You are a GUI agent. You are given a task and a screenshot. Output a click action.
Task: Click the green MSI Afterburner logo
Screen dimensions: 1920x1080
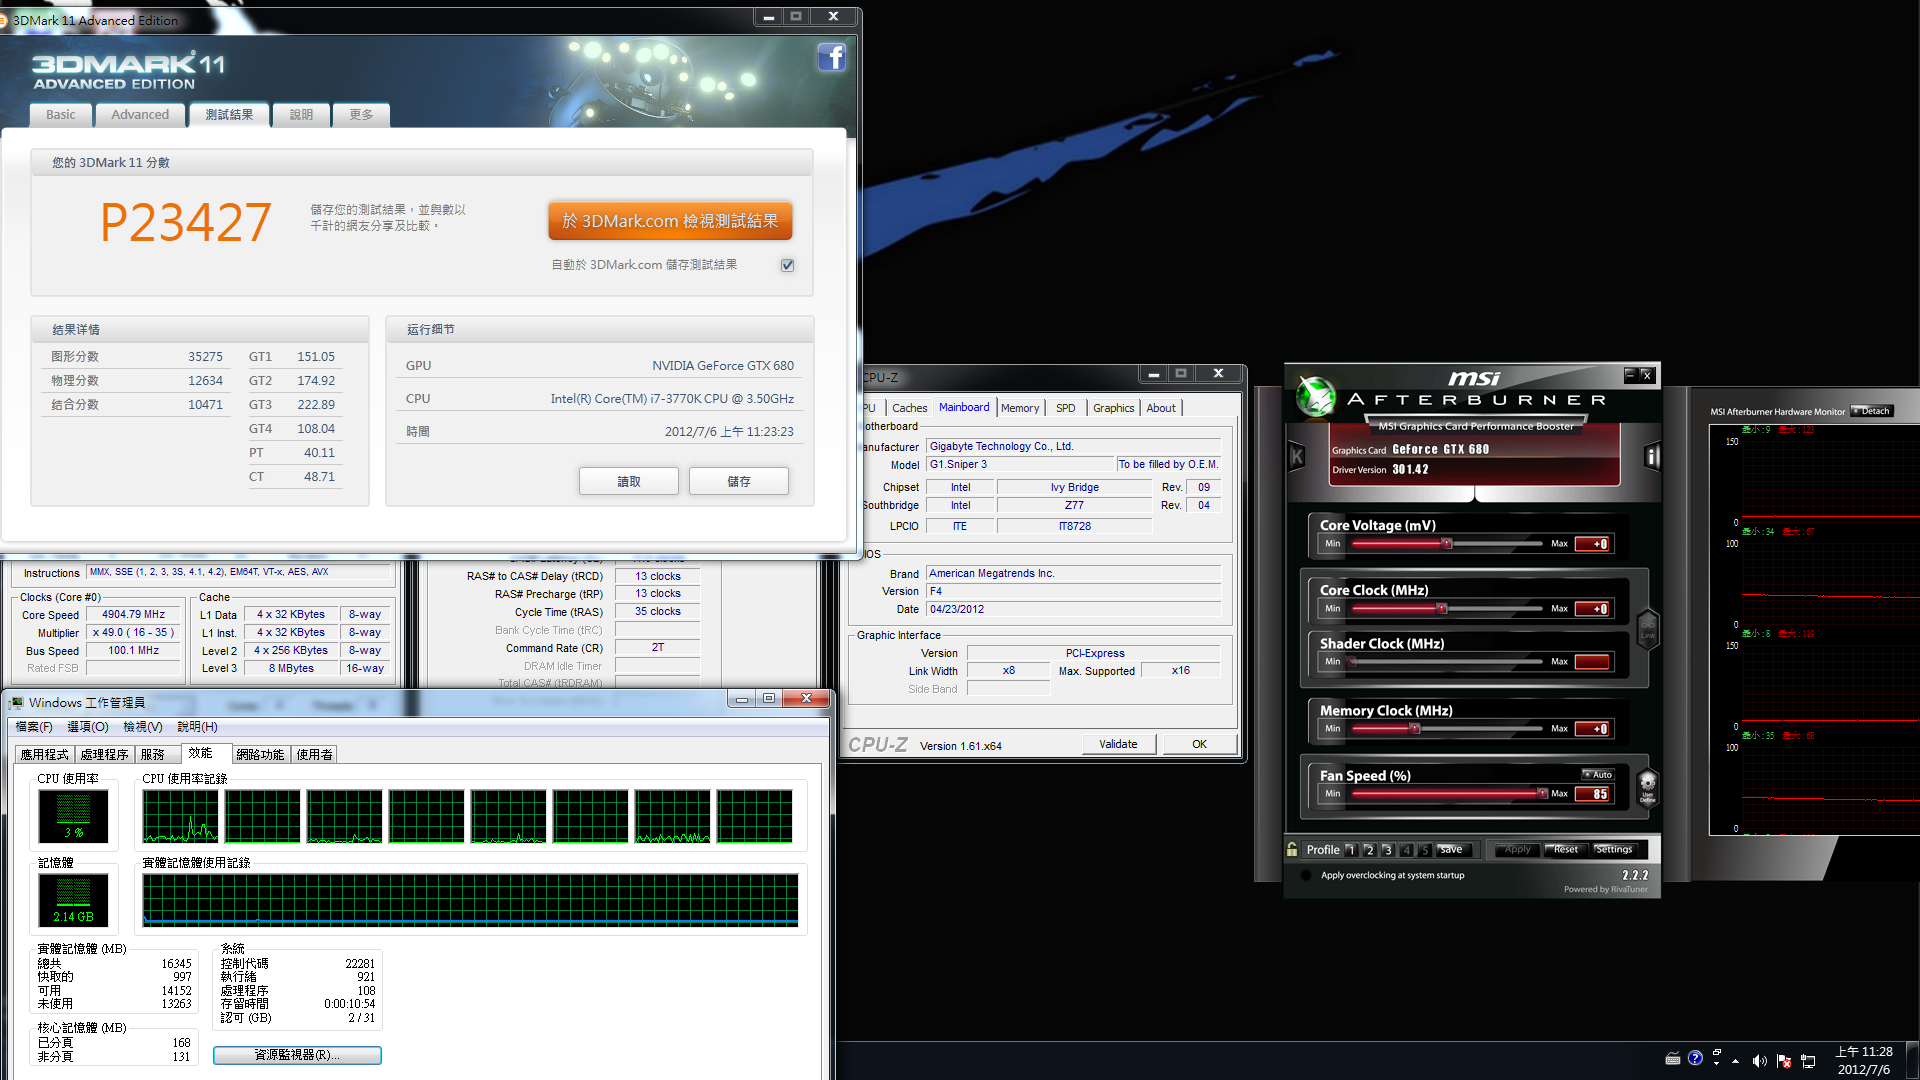[1316, 397]
